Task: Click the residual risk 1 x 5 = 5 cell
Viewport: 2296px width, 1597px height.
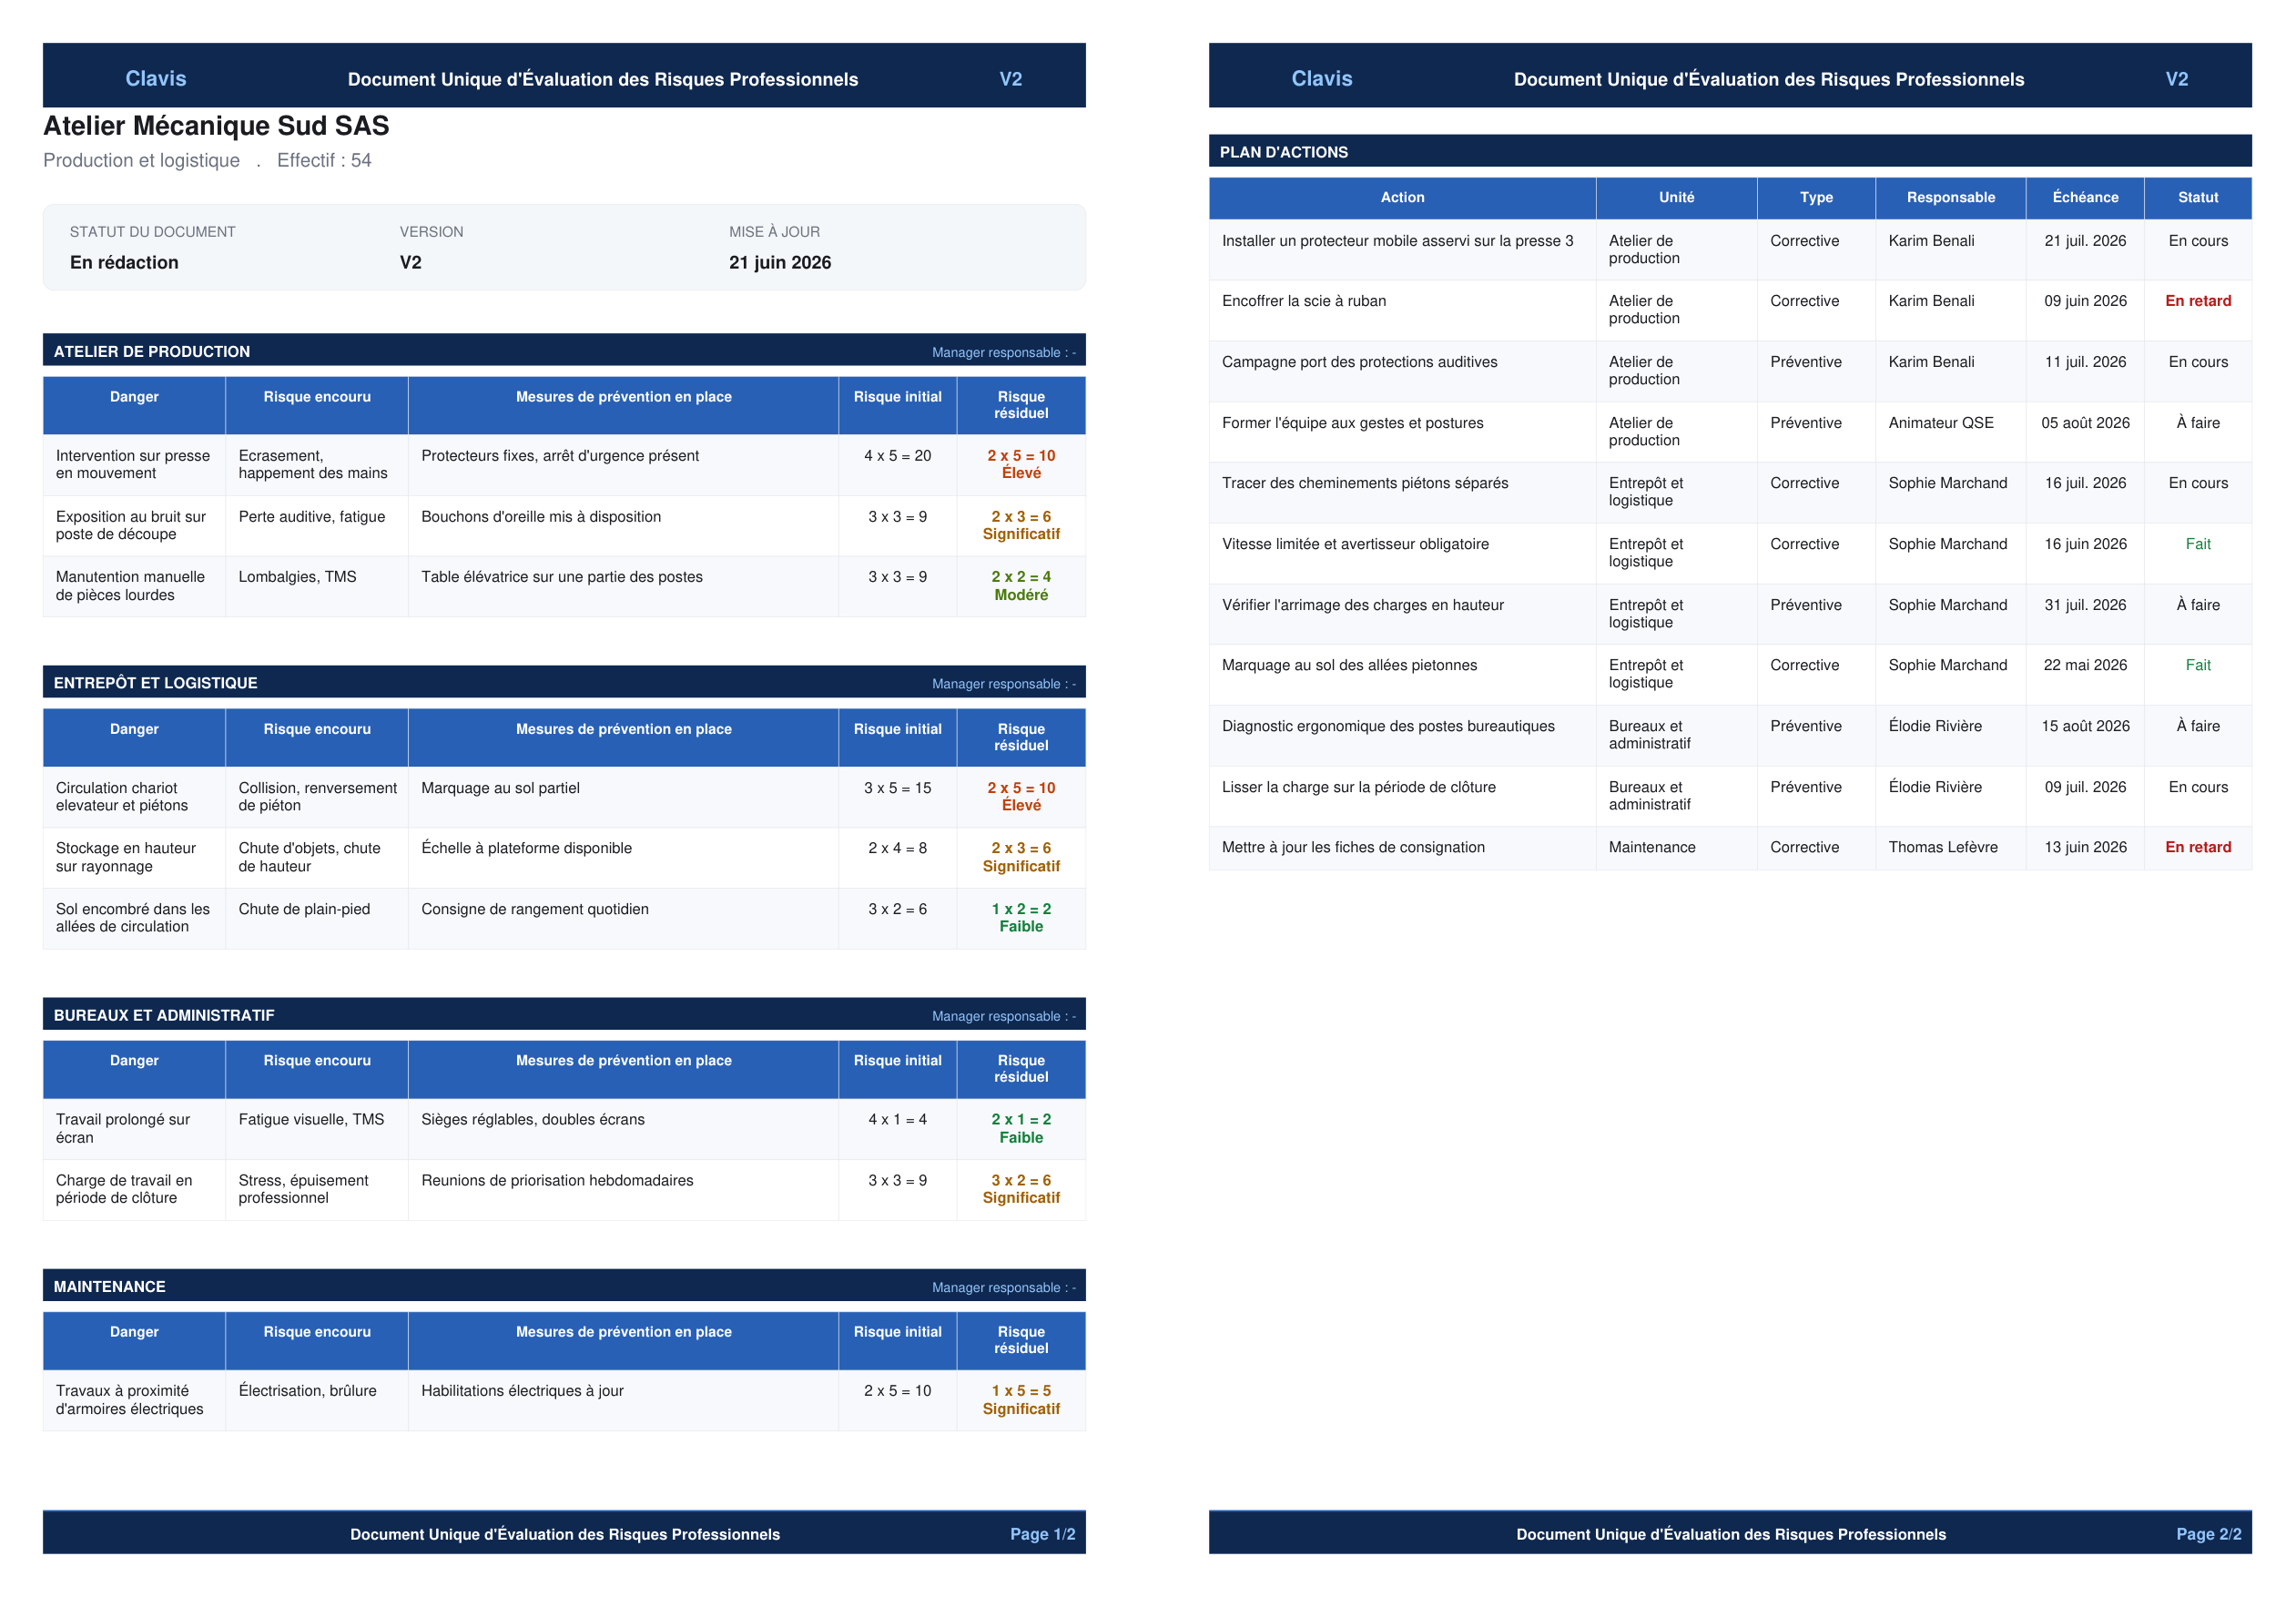Action: coord(1021,1400)
